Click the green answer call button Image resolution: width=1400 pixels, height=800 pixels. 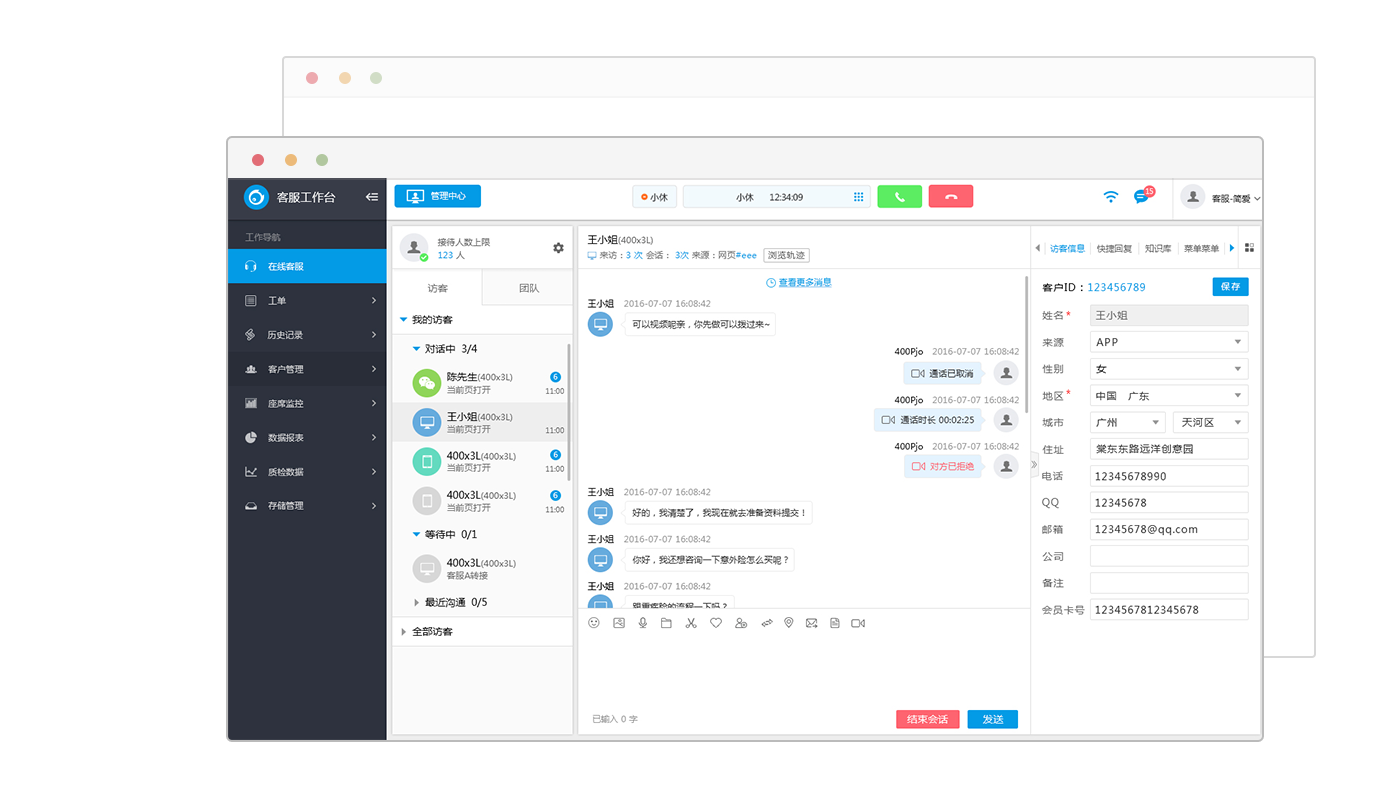pyautogui.click(x=899, y=197)
